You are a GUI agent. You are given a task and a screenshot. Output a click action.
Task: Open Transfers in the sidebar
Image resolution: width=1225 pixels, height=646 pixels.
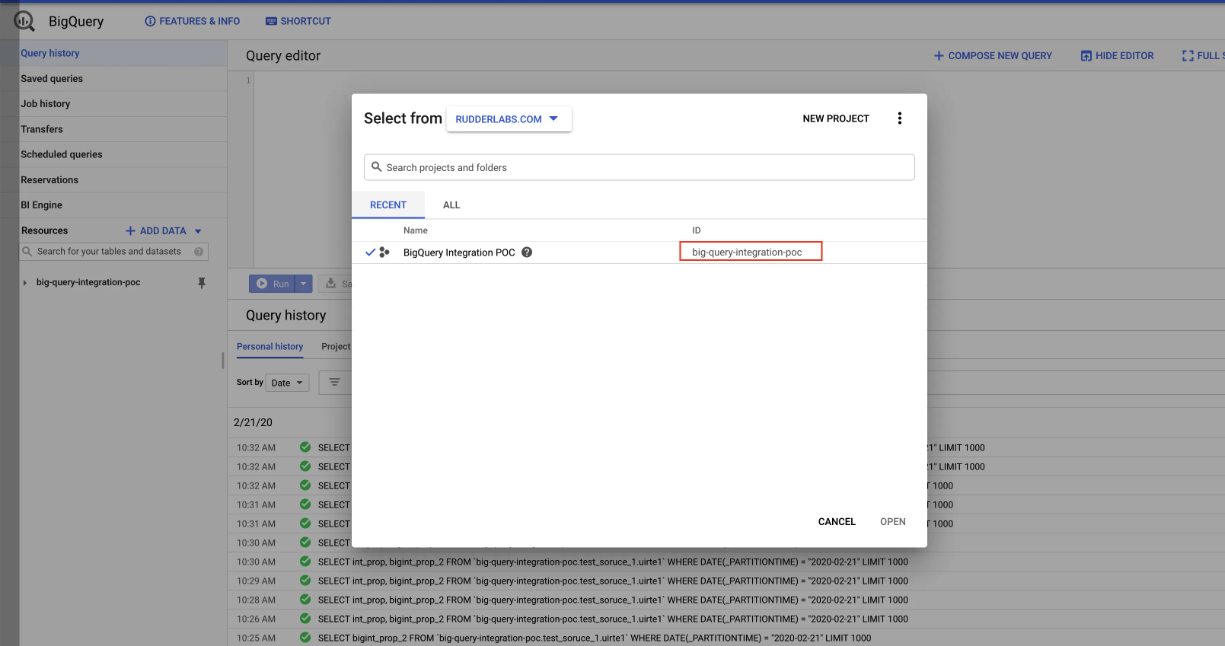click(x=42, y=129)
